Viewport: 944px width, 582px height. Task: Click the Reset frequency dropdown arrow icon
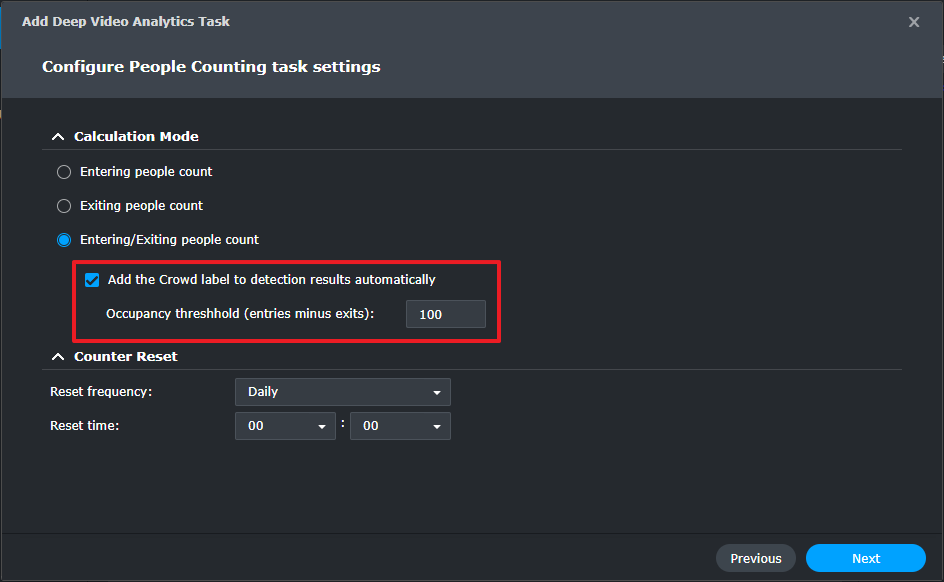pos(438,392)
